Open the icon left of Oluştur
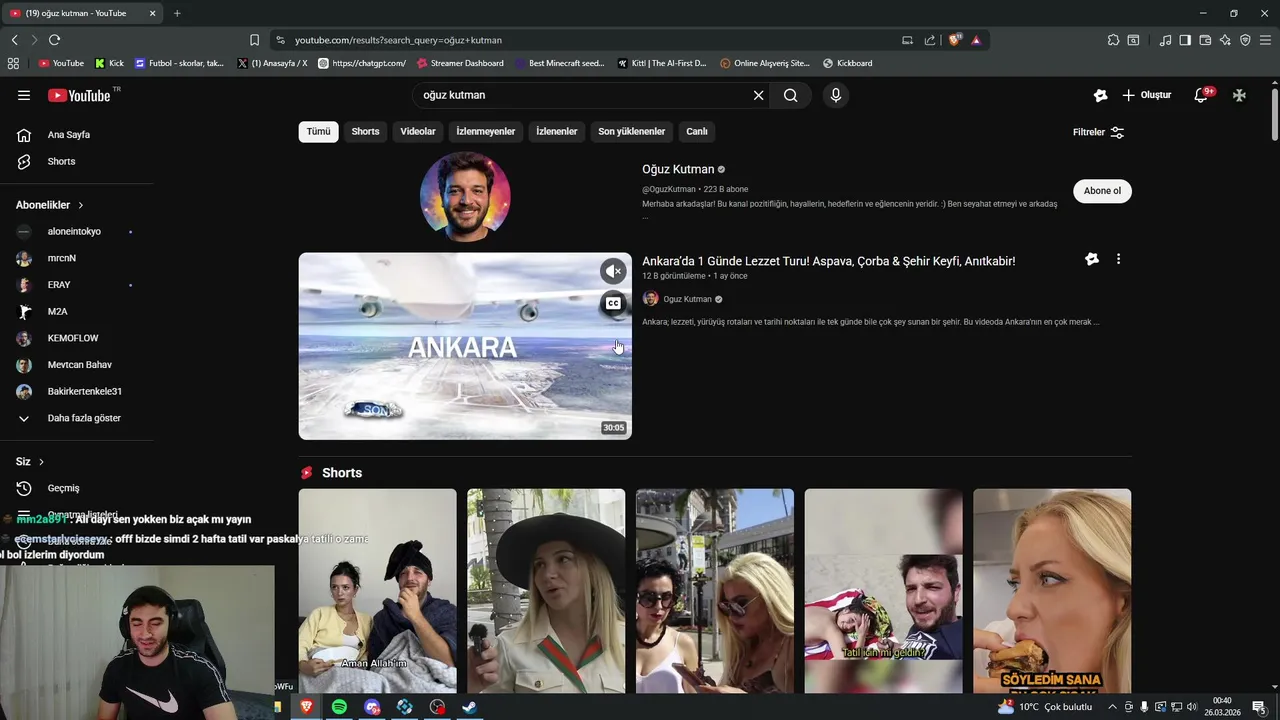Image resolution: width=1280 pixels, height=720 pixels. [1100, 95]
